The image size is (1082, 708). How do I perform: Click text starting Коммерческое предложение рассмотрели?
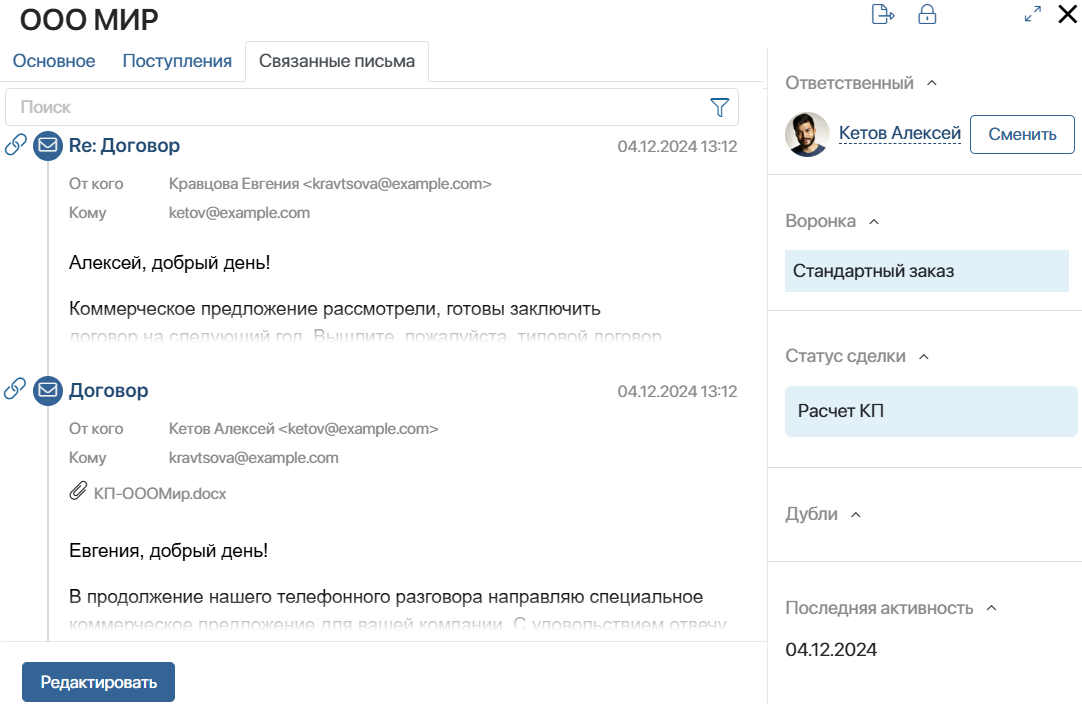coord(335,309)
